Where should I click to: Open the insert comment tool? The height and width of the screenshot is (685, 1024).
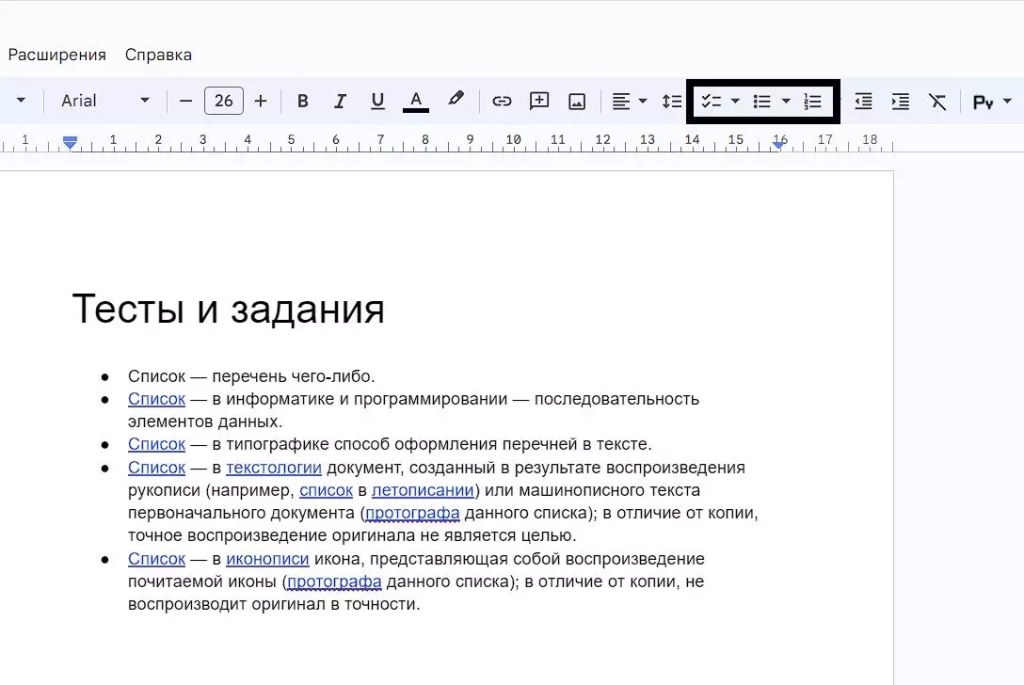(539, 100)
